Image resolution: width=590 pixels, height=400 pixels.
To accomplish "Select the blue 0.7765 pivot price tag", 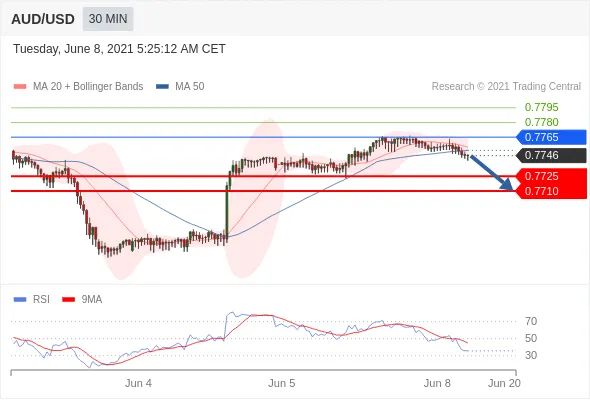I will pos(551,137).
